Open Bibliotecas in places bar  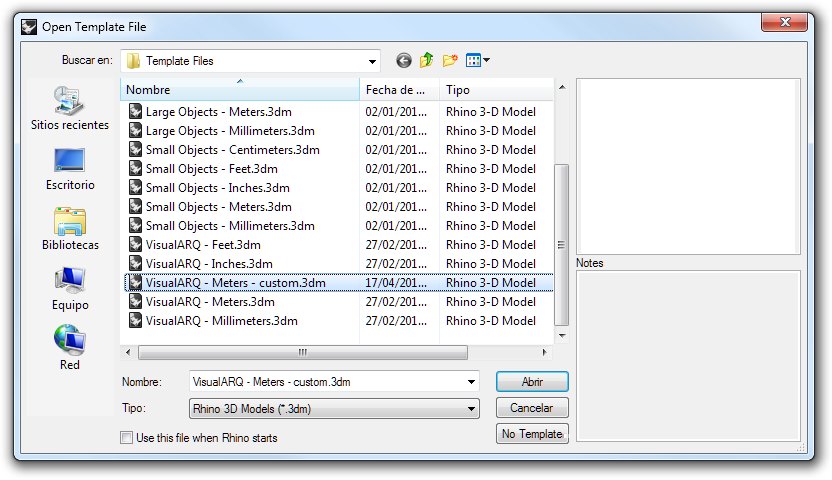[x=69, y=228]
